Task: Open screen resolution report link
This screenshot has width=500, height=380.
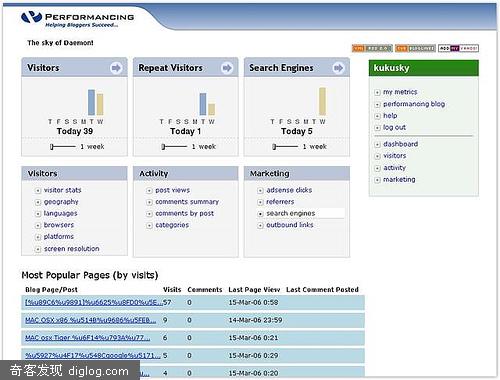Action: 72,249
